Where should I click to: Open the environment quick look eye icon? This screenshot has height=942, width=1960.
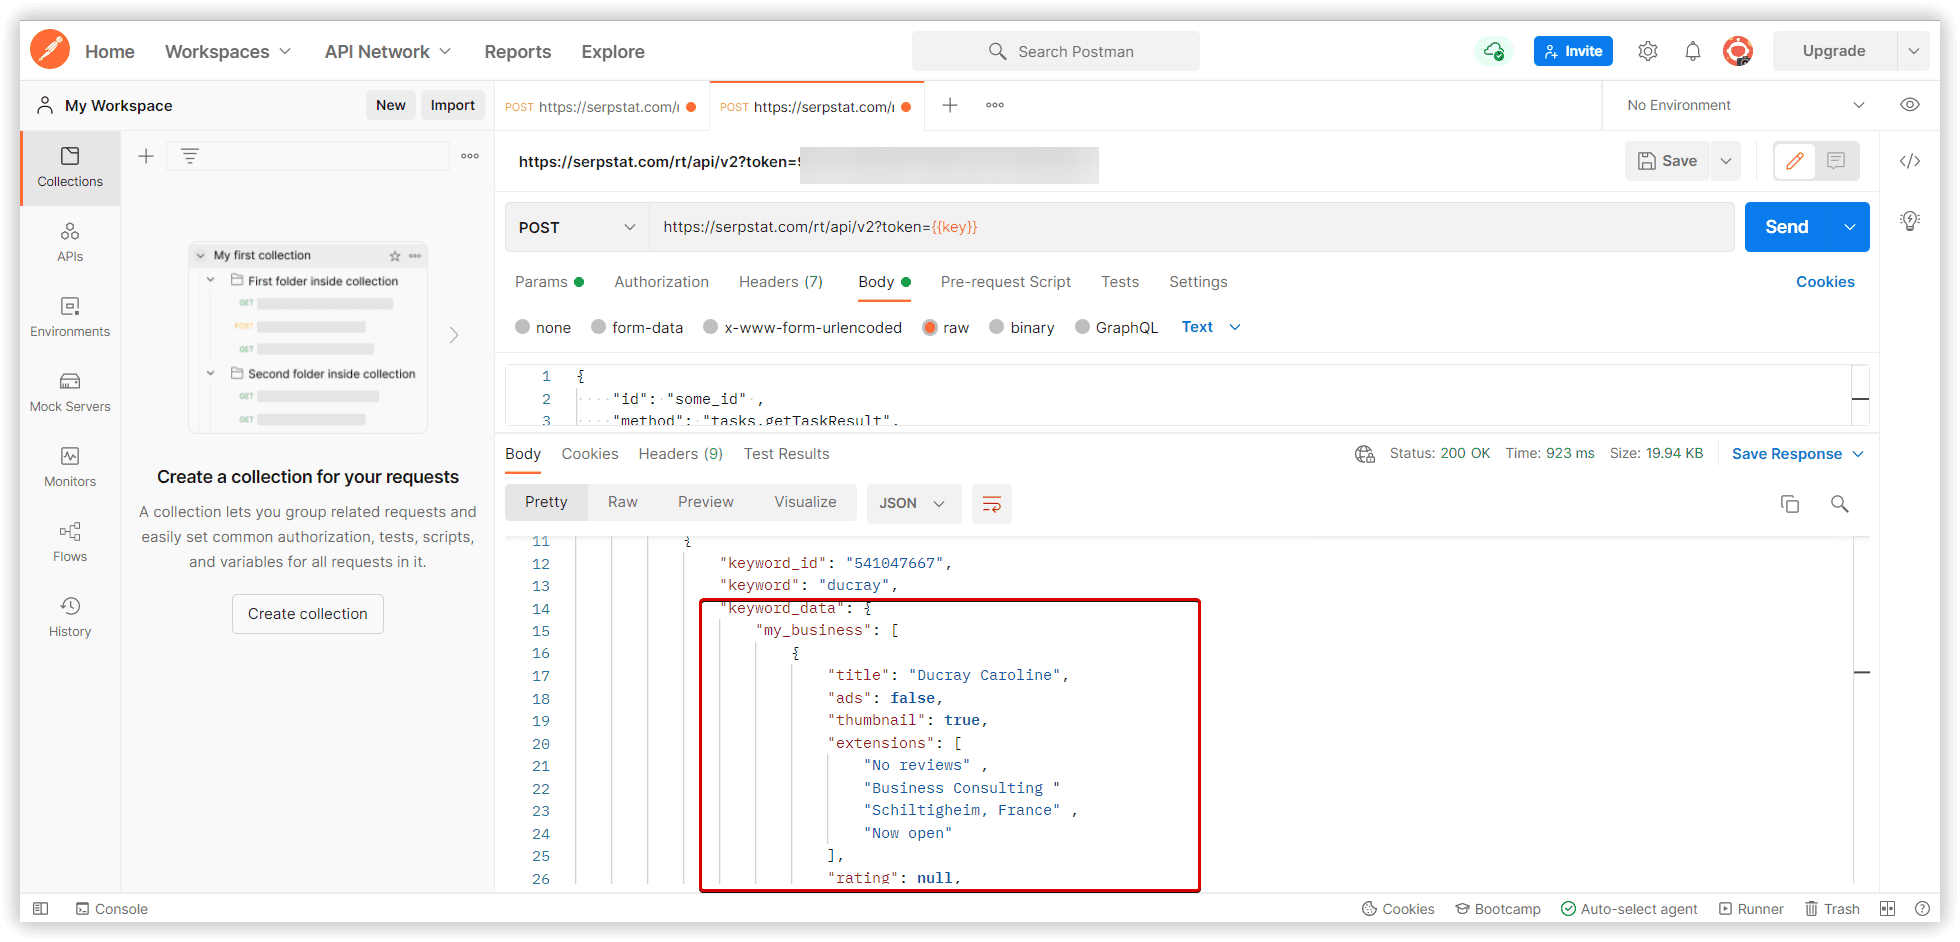coord(1910,105)
